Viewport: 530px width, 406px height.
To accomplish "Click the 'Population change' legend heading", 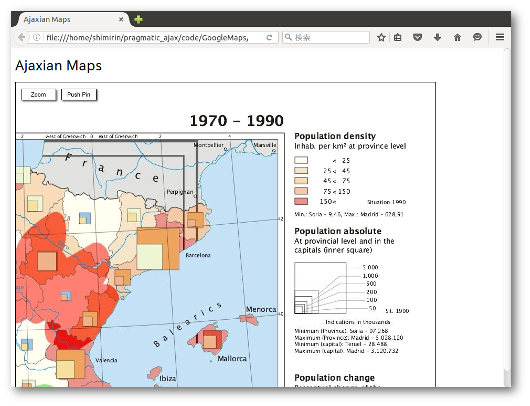I will [334, 378].
